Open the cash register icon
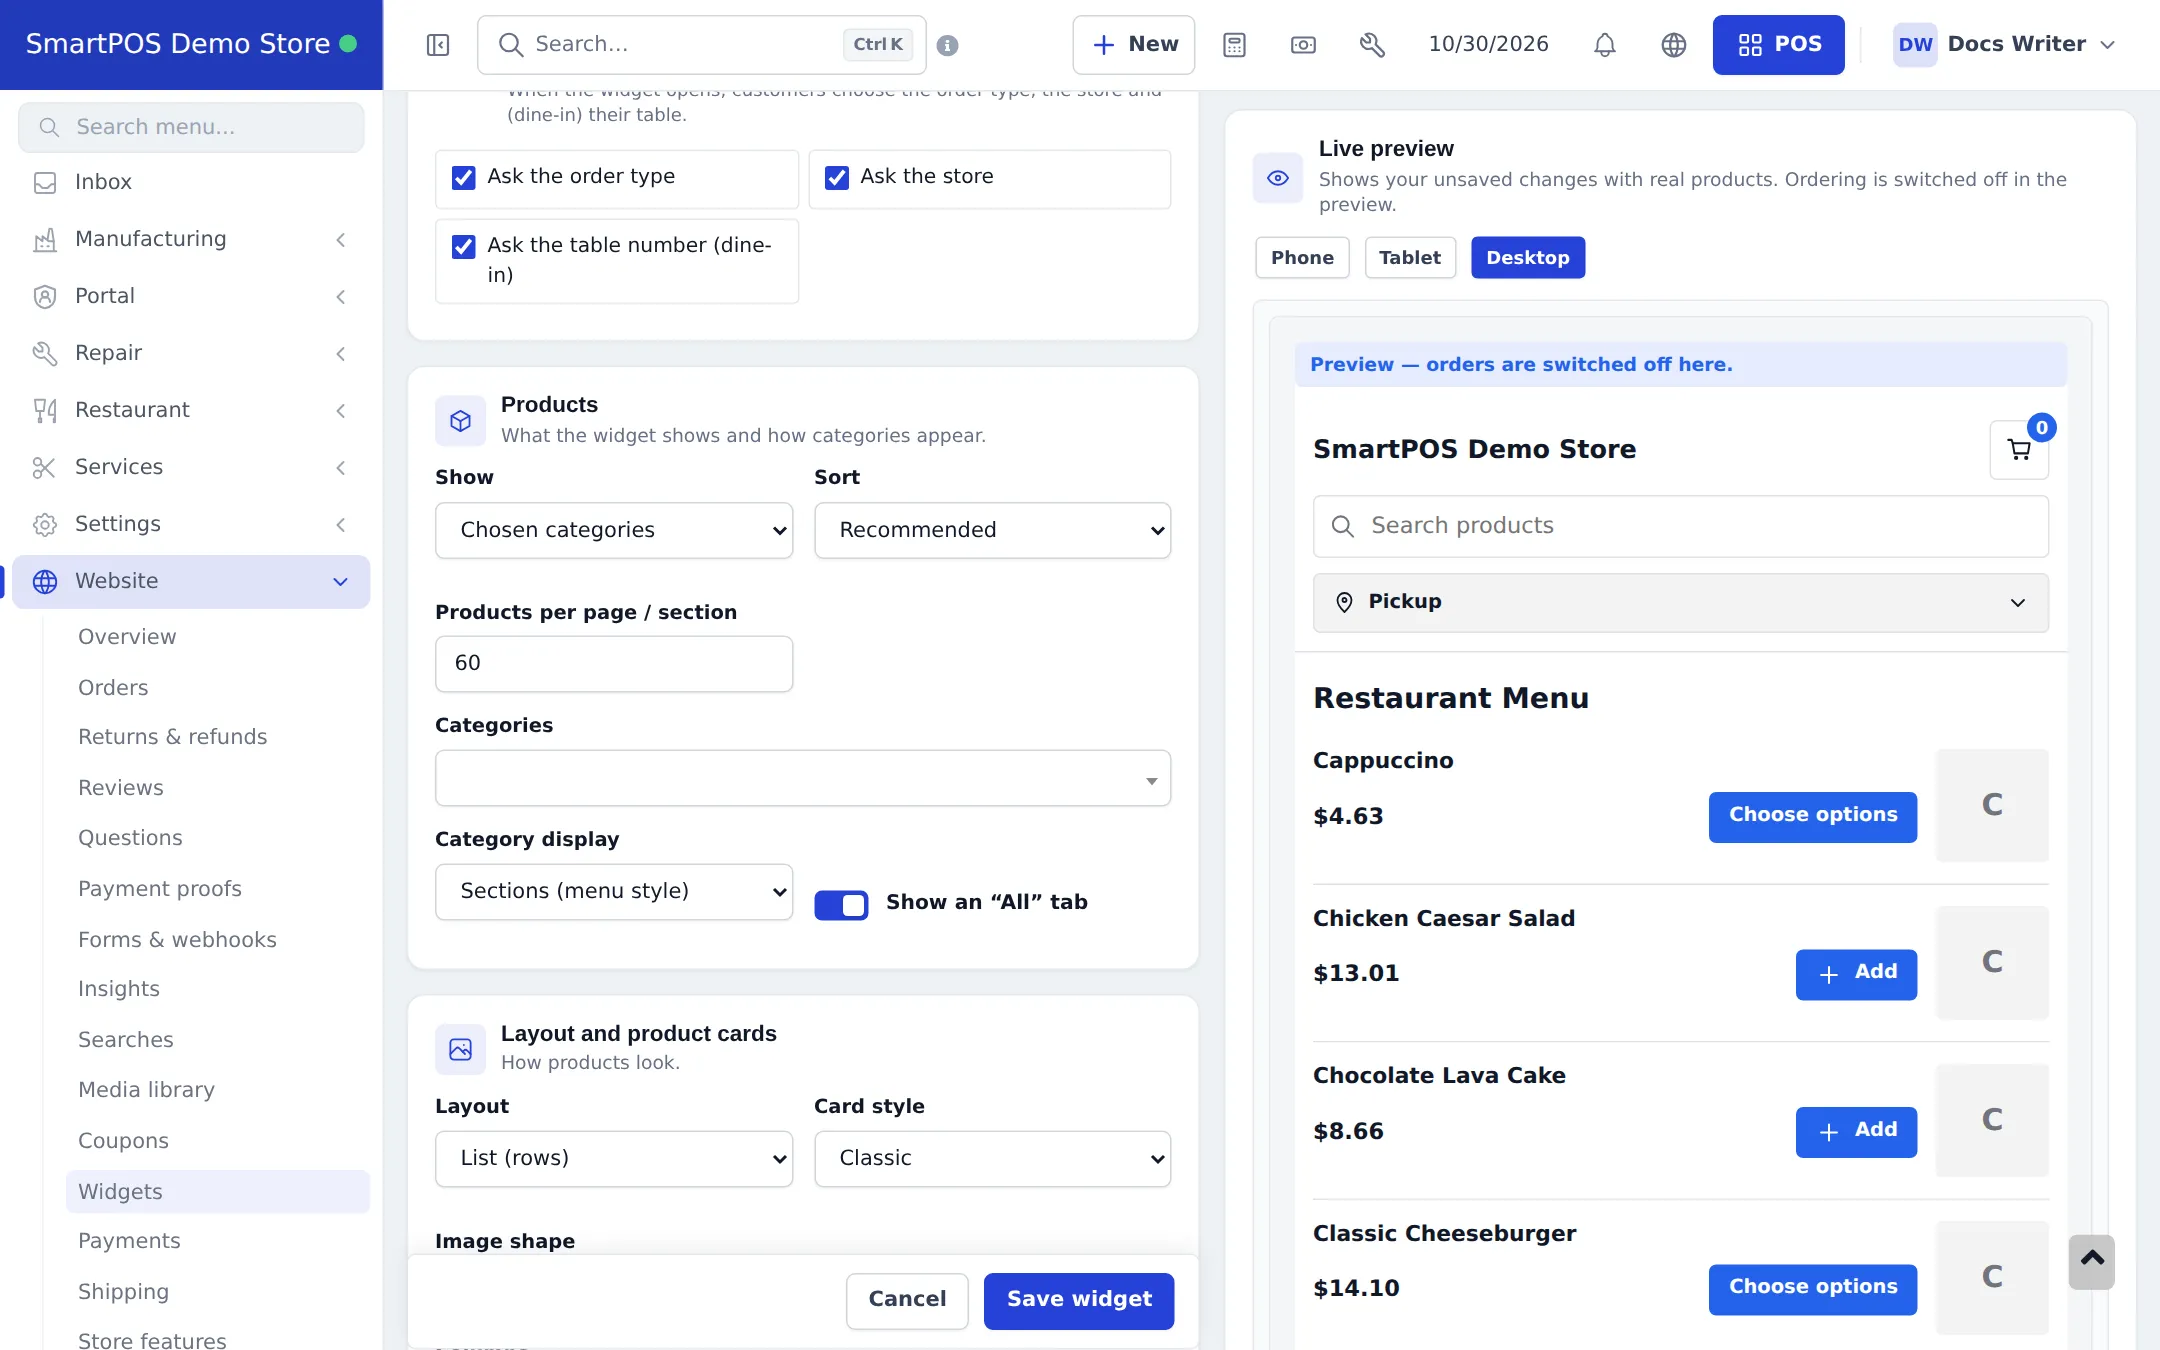The width and height of the screenshot is (2160, 1350). pos(1303,45)
